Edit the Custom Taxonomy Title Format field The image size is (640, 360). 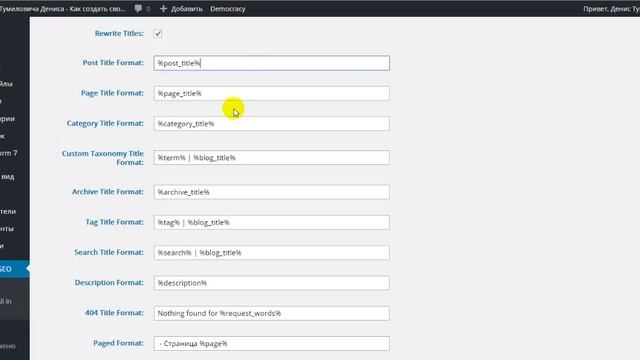[x=271, y=158]
